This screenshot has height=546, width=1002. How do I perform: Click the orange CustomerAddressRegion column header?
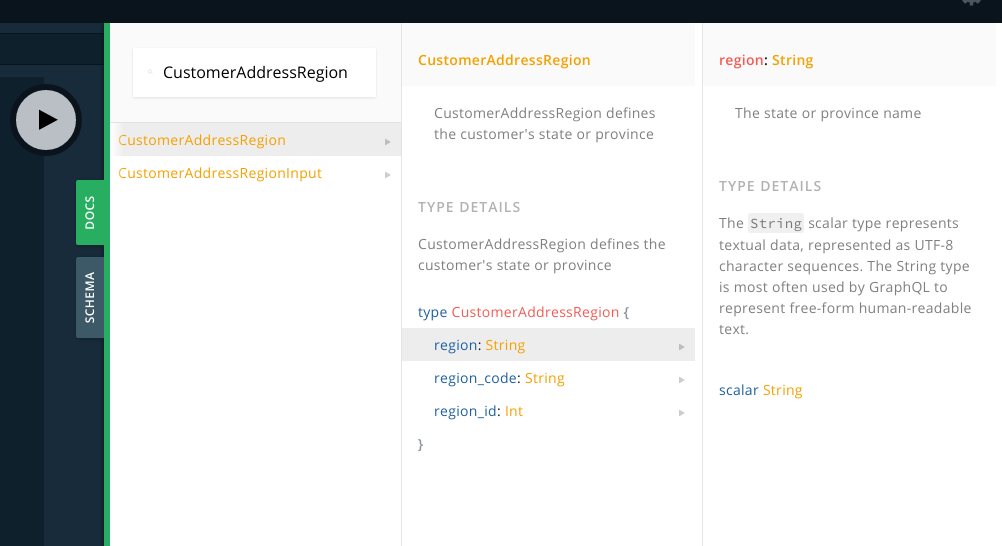click(x=504, y=60)
